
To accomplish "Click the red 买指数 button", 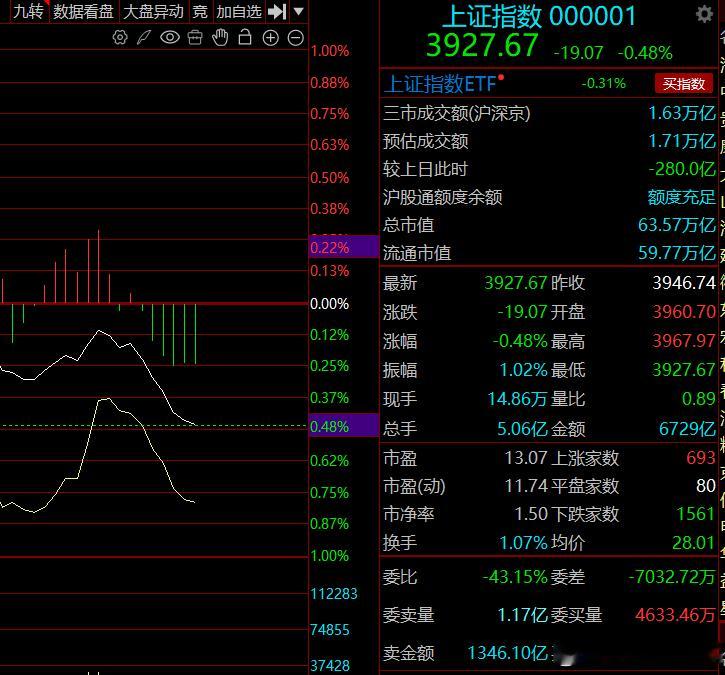I will pyautogui.click(x=683, y=84).
